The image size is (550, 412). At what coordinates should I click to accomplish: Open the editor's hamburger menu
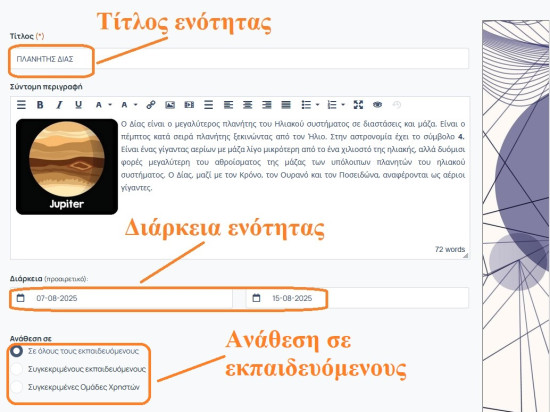click(21, 104)
